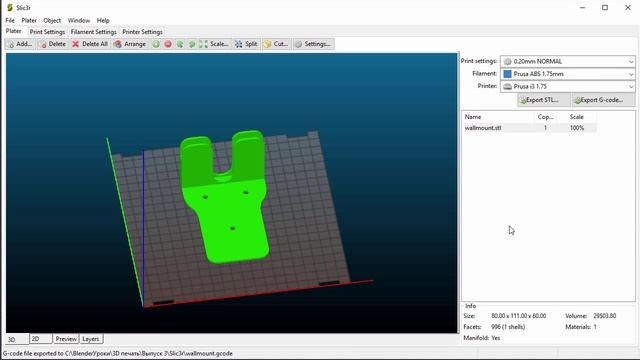The width and height of the screenshot is (640, 360).
Task: Switch to Print Settings tab
Action: tap(47, 32)
